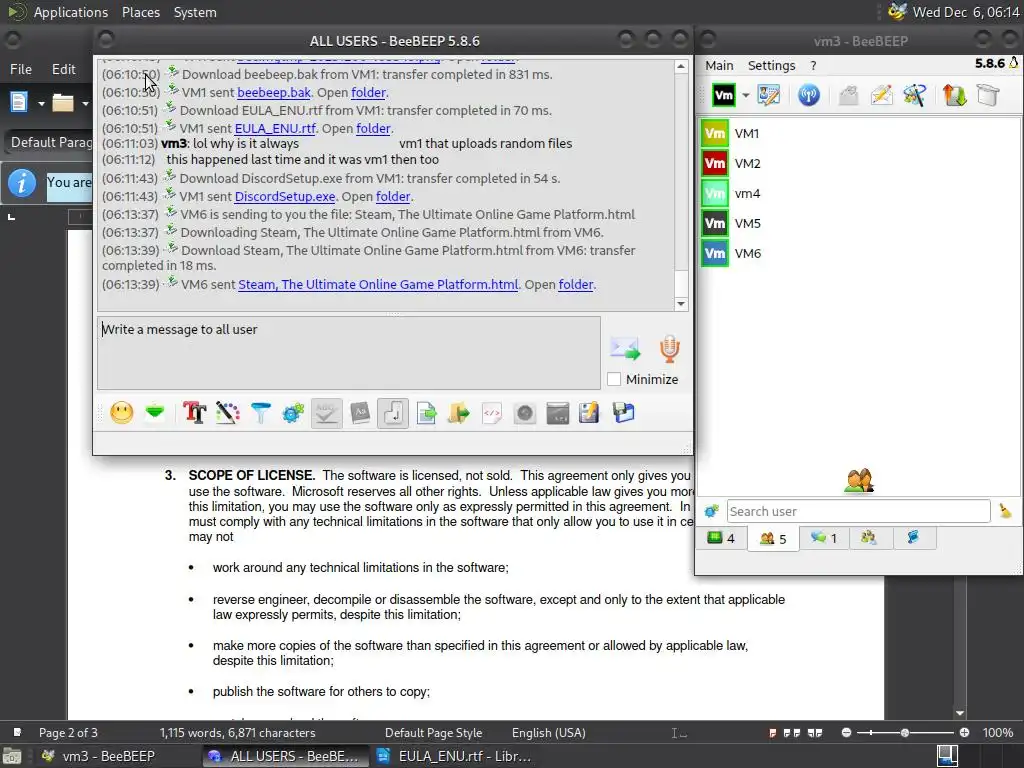
Task: Open the LibreOffice File menu
Action: point(20,69)
